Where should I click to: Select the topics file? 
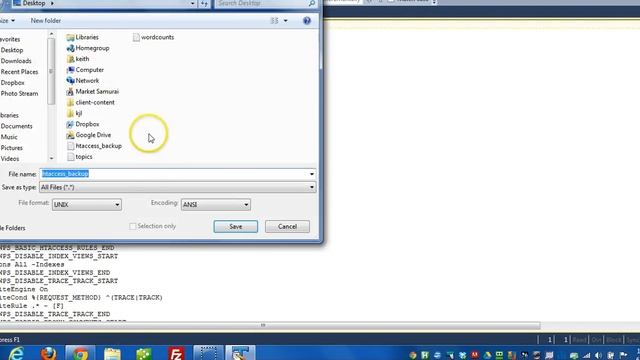tap(80, 157)
